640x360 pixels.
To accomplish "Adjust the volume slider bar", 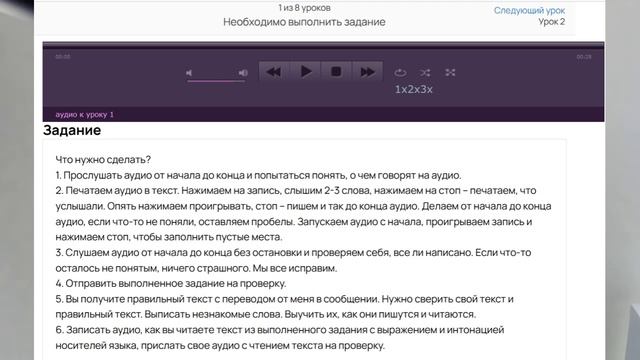I will click(216, 81).
